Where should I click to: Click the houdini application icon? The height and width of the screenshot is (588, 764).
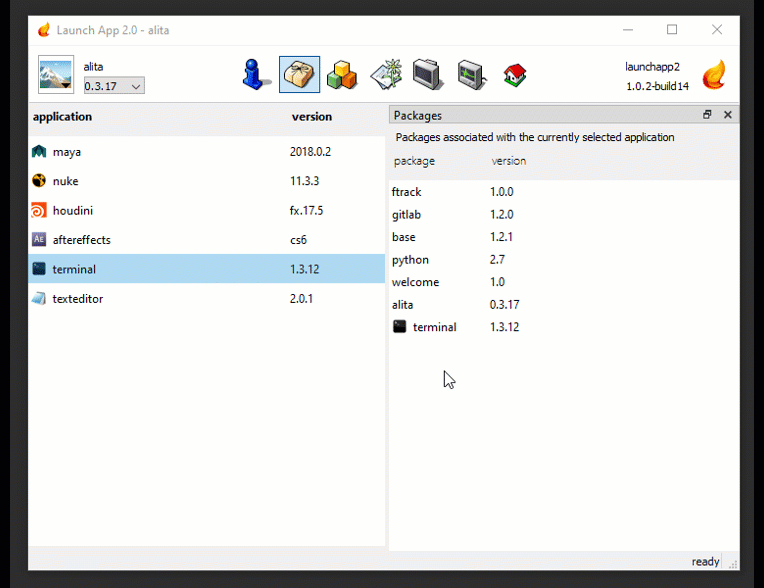point(39,210)
